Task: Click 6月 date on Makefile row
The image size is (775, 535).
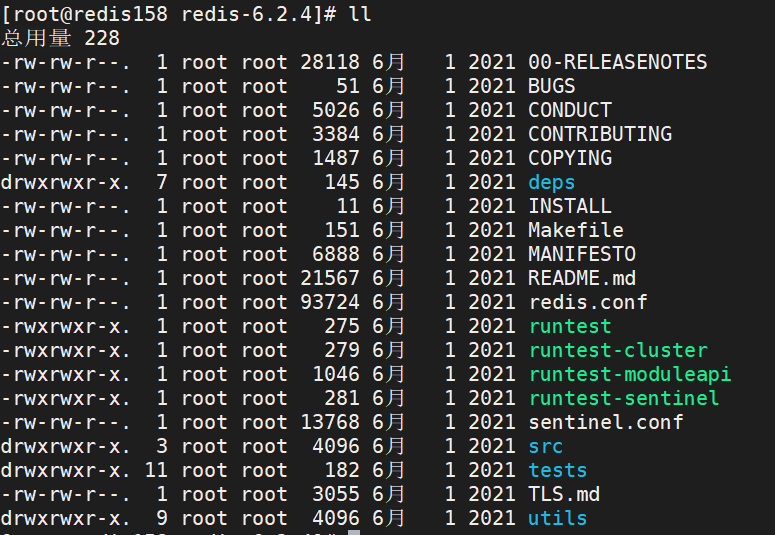Action: (x=388, y=230)
